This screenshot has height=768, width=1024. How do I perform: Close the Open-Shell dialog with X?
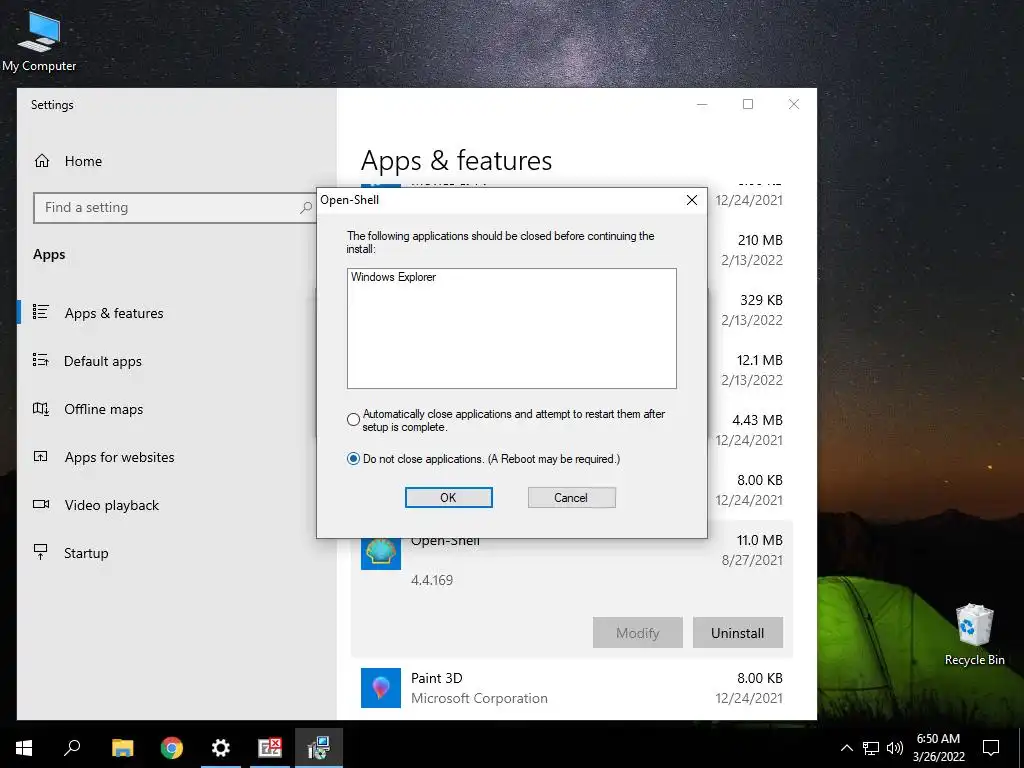point(692,200)
